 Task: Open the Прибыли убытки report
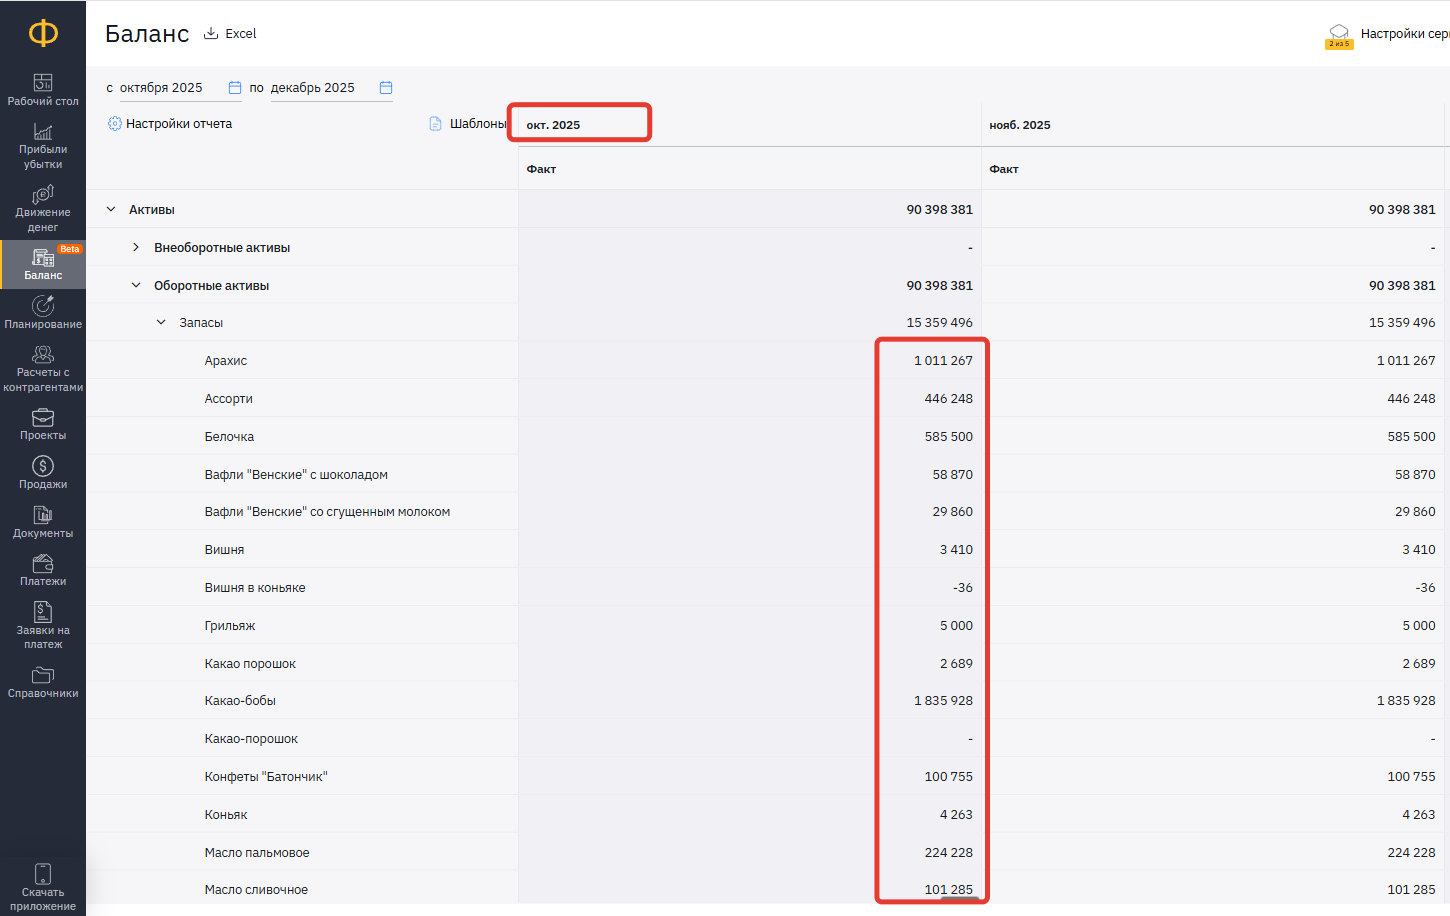point(43,146)
